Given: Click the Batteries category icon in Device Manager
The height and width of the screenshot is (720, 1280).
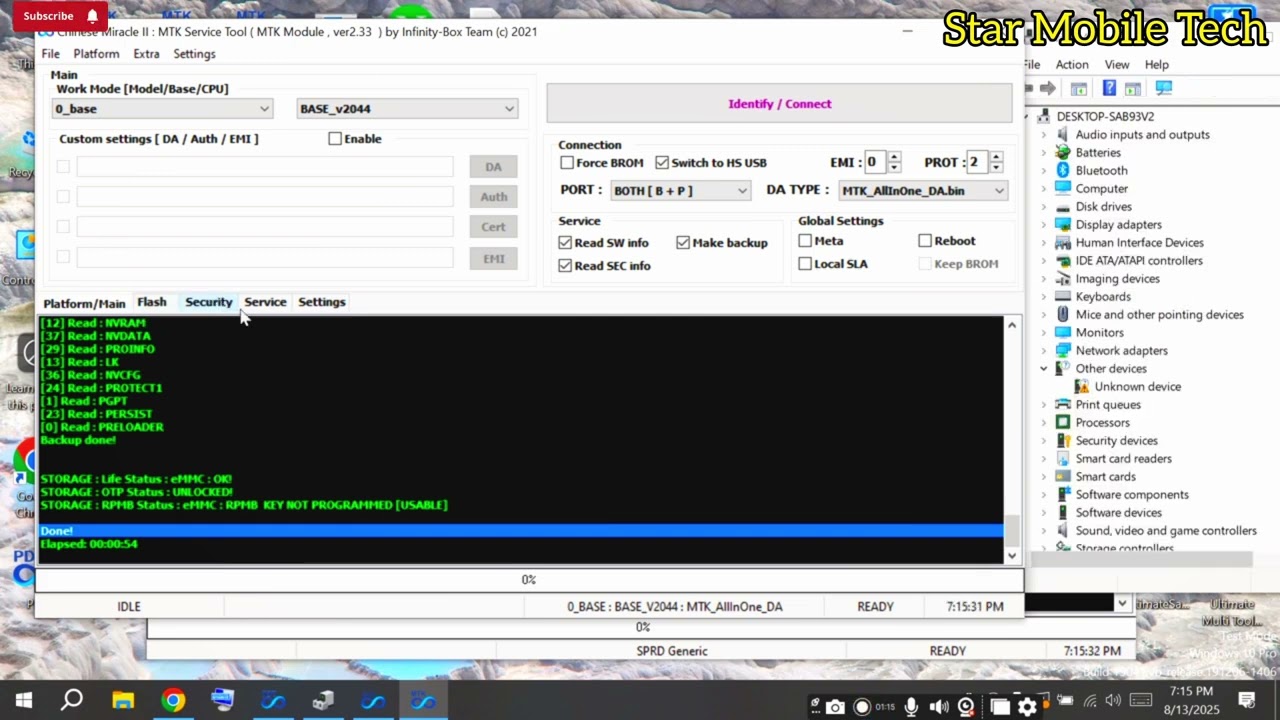Looking at the screenshot, I should (x=1063, y=153).
